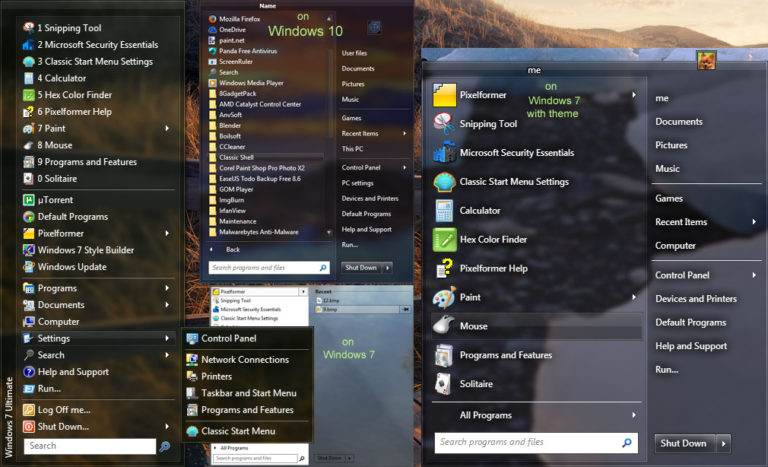Choose 'Classic Start Menu' in Settings submenu

pyautogui.click(x=237, y=431)
